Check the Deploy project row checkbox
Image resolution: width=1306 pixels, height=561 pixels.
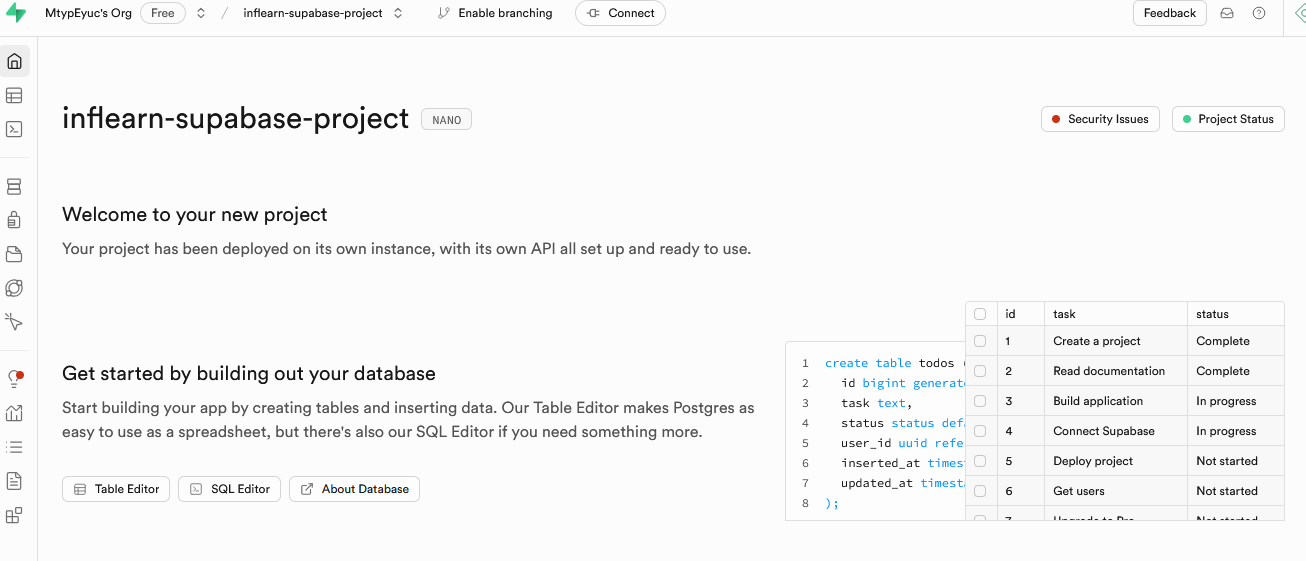(980, 461)
